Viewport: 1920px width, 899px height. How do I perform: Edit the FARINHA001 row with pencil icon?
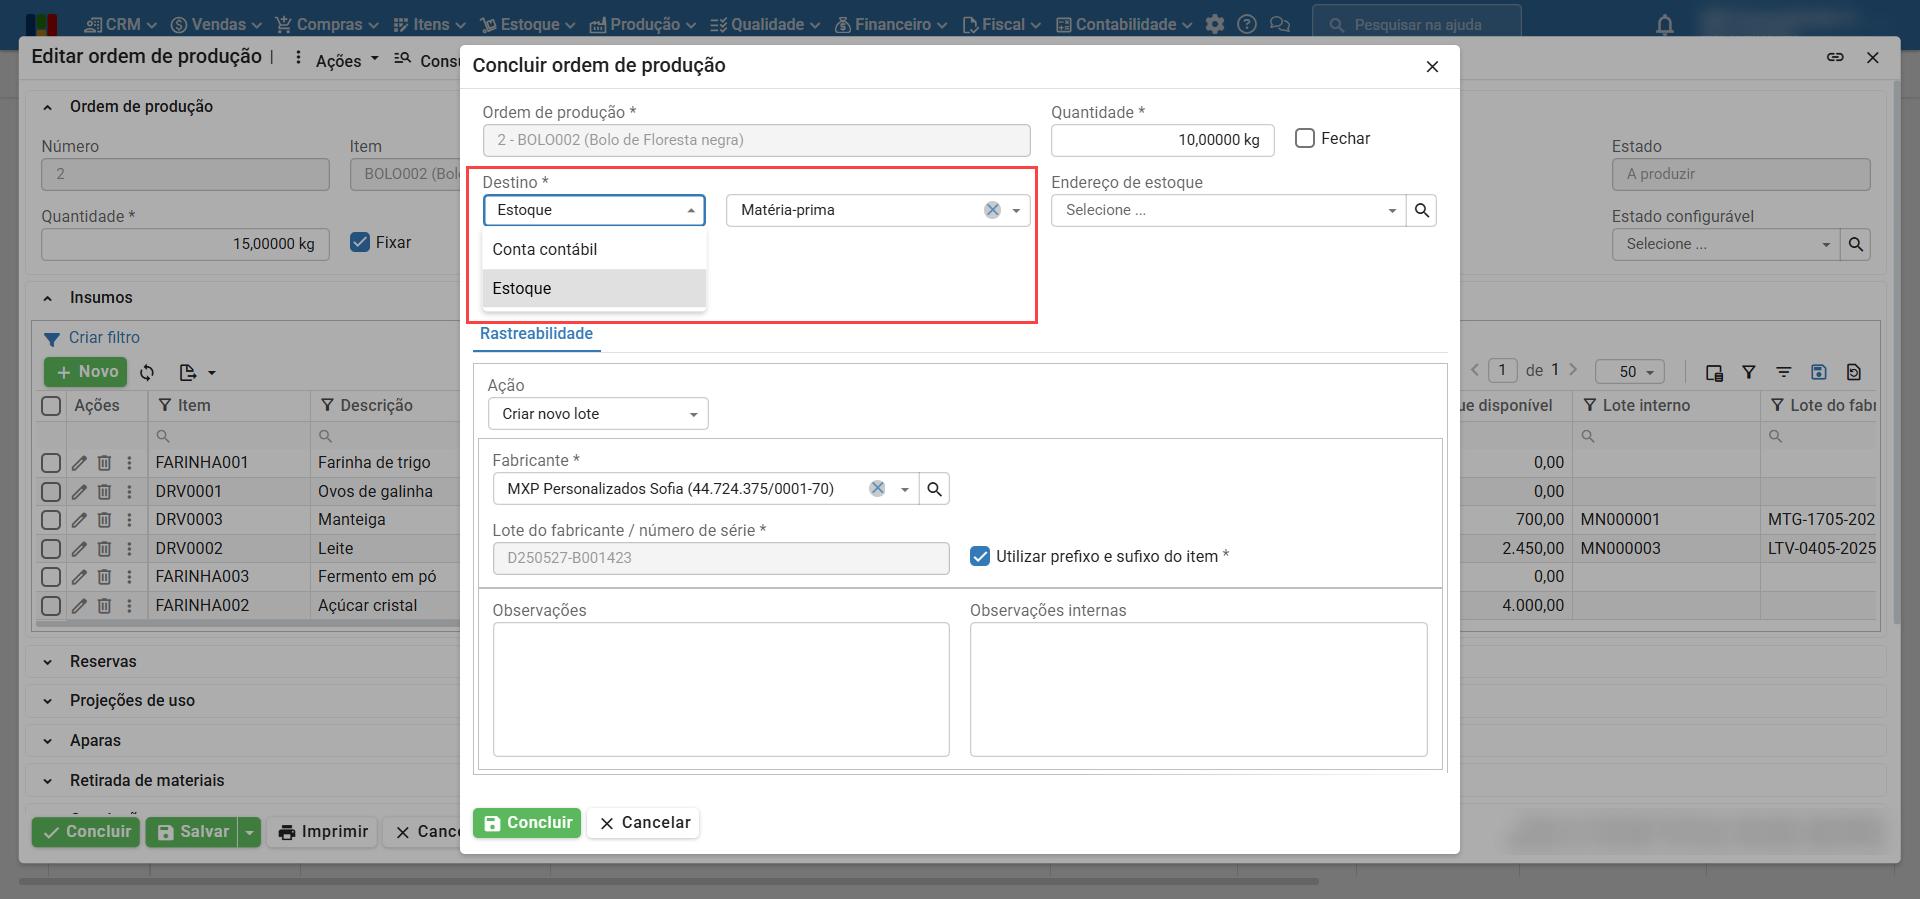tap(79, 463)
